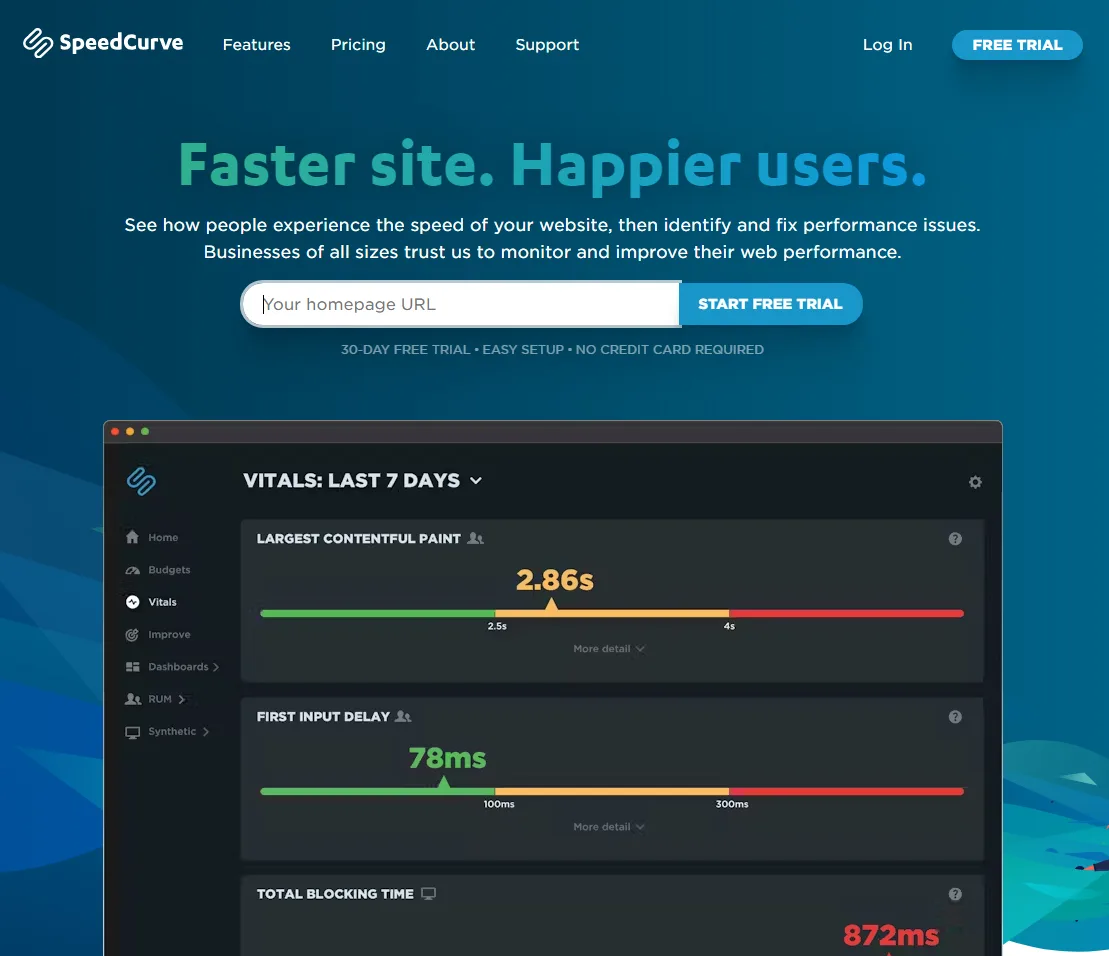The image size is (1109, 956).
Task: Click the Dashboards grid icon
Action: [x=132, y=667]
